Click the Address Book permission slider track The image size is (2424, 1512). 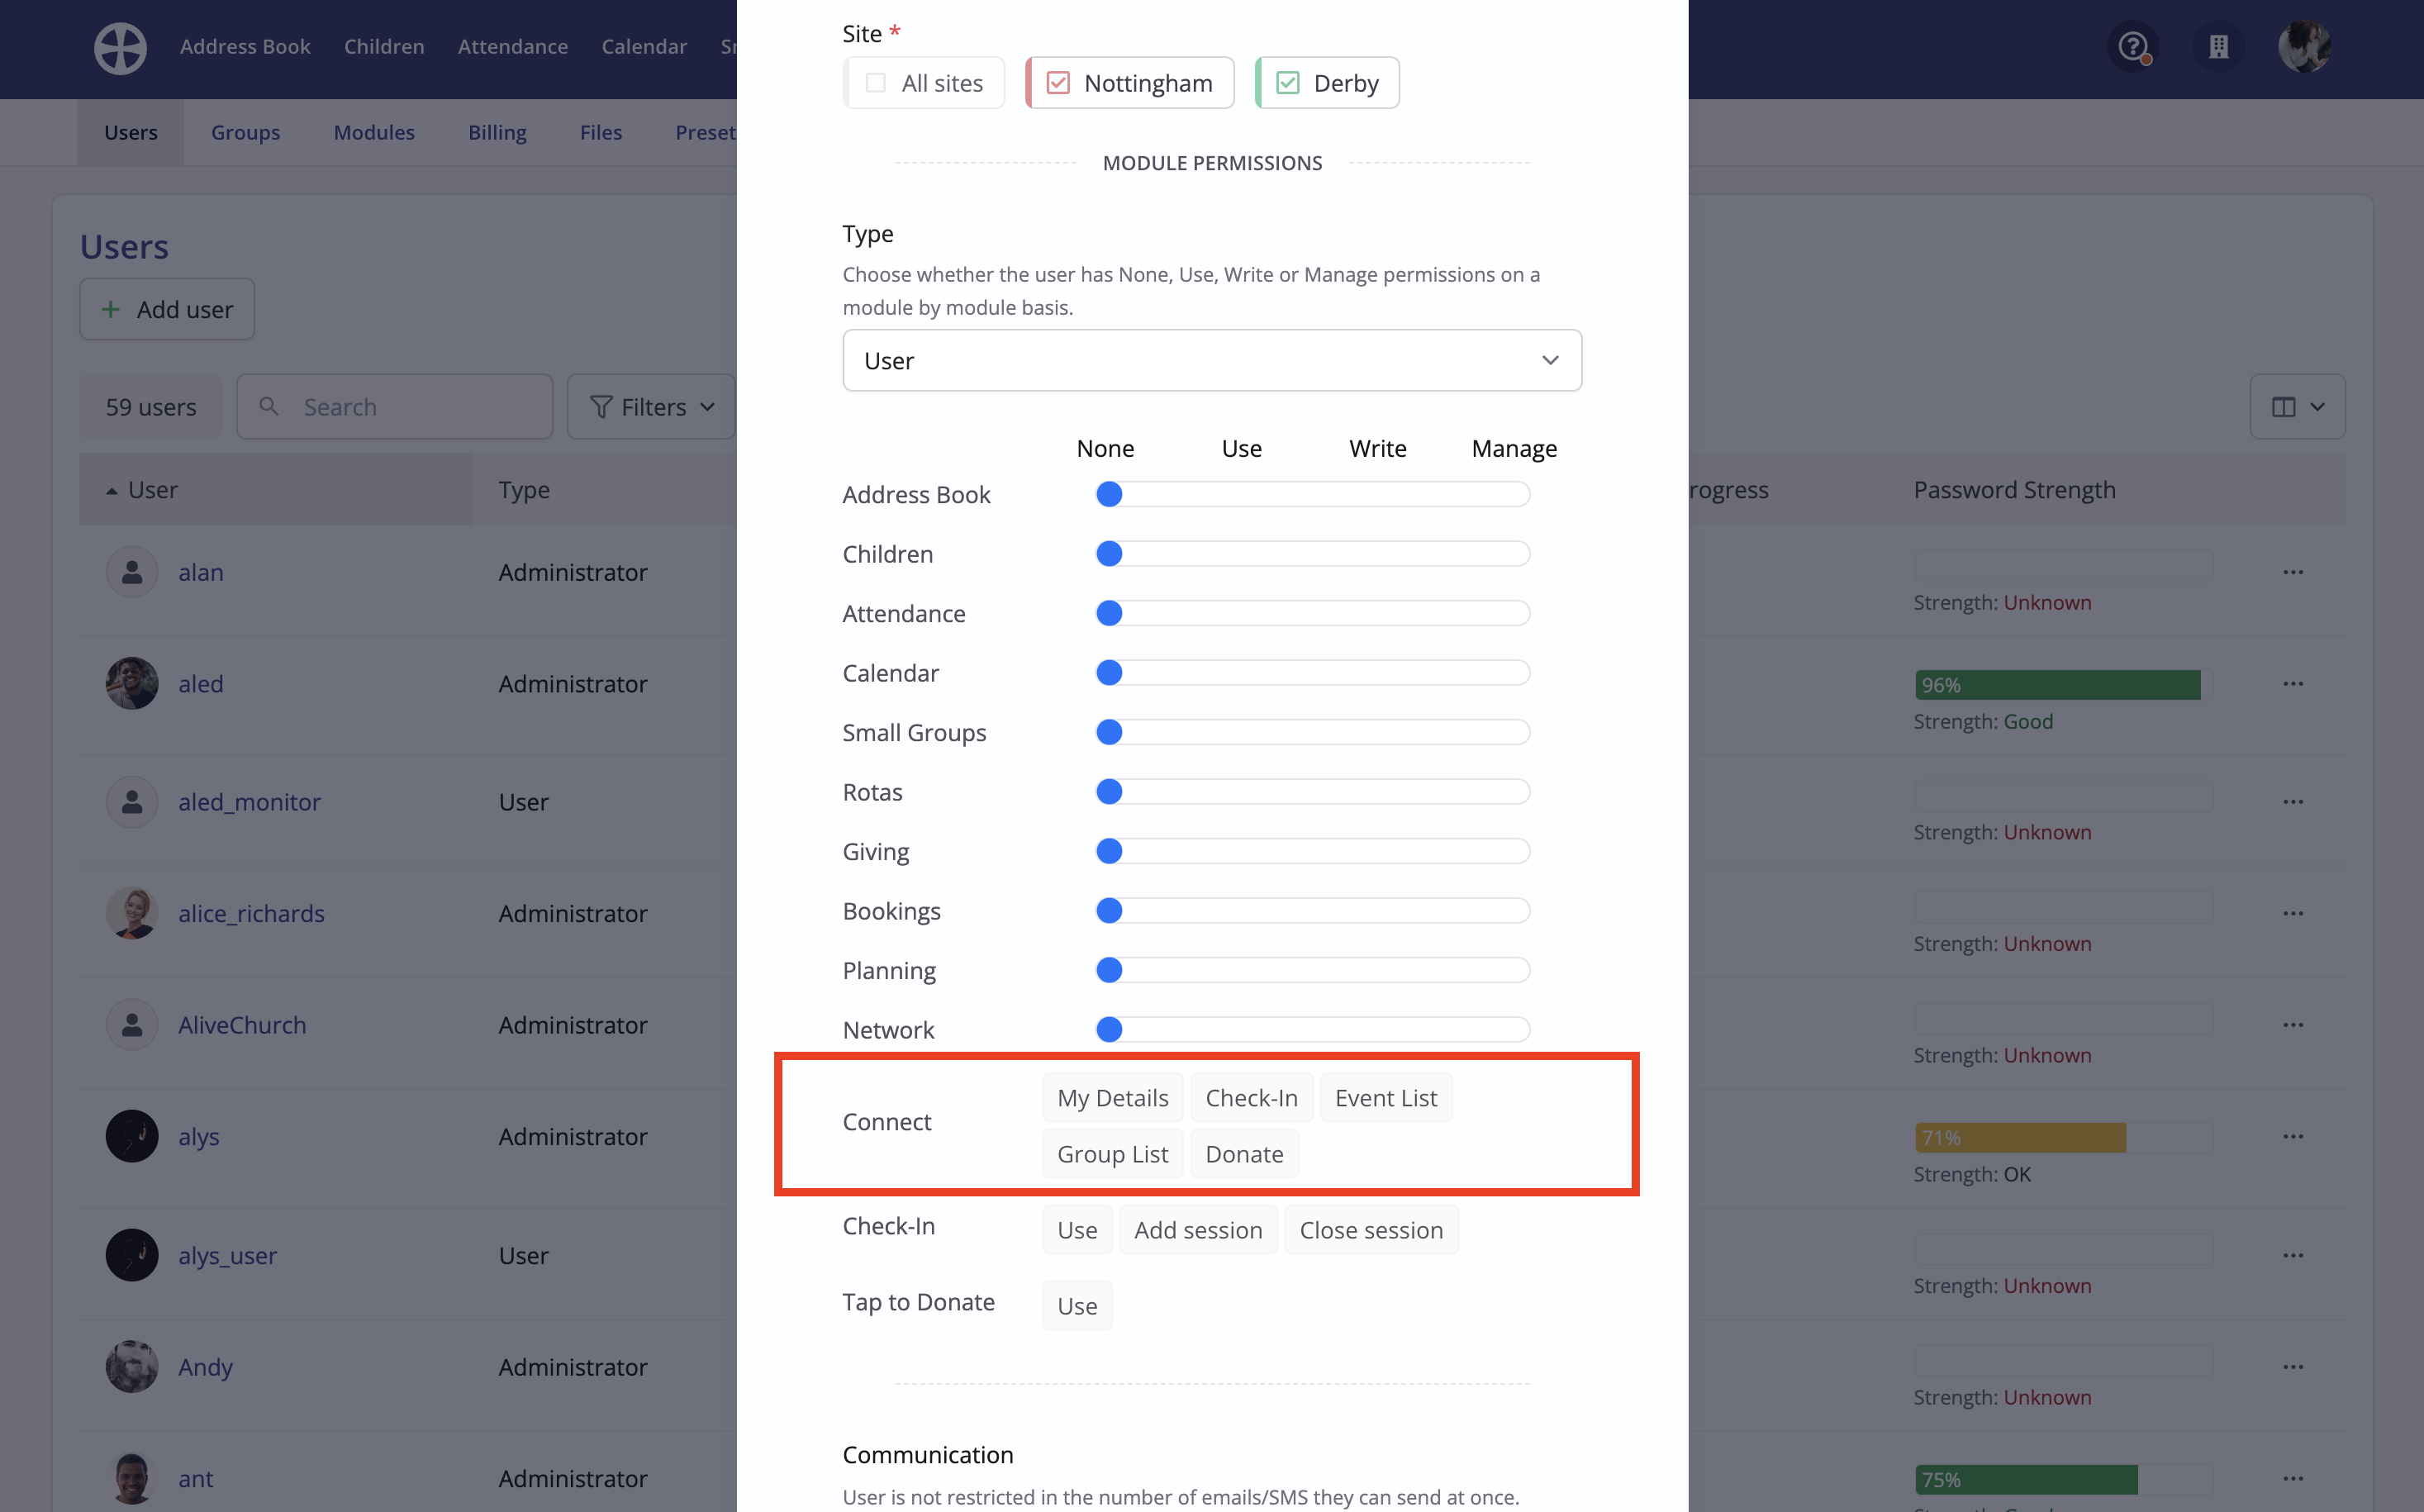click(1312, 495)
